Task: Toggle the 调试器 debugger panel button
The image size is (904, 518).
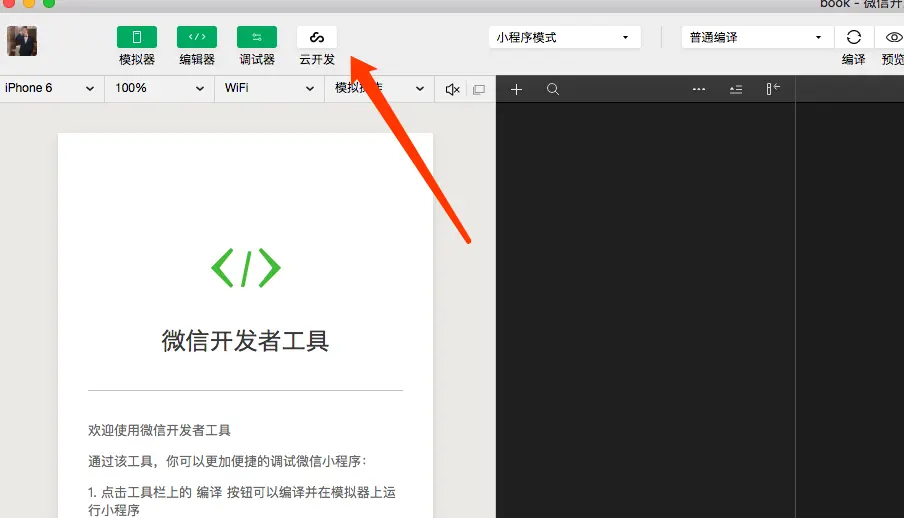Action: pos(257,37)
